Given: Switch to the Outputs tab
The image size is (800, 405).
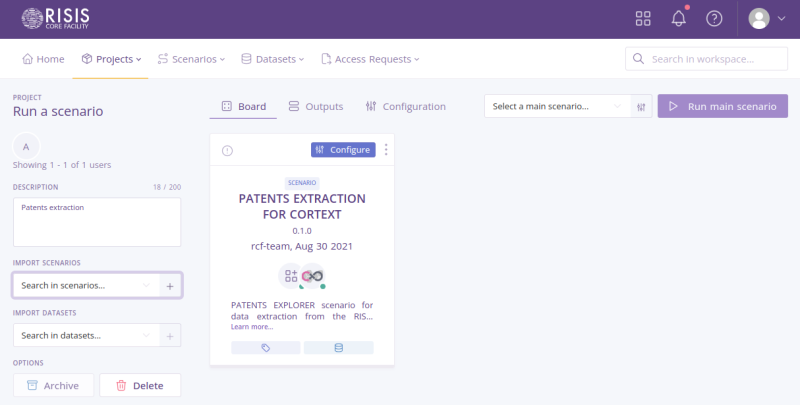Looking at the screenshot, I should [x=315, y=106].
